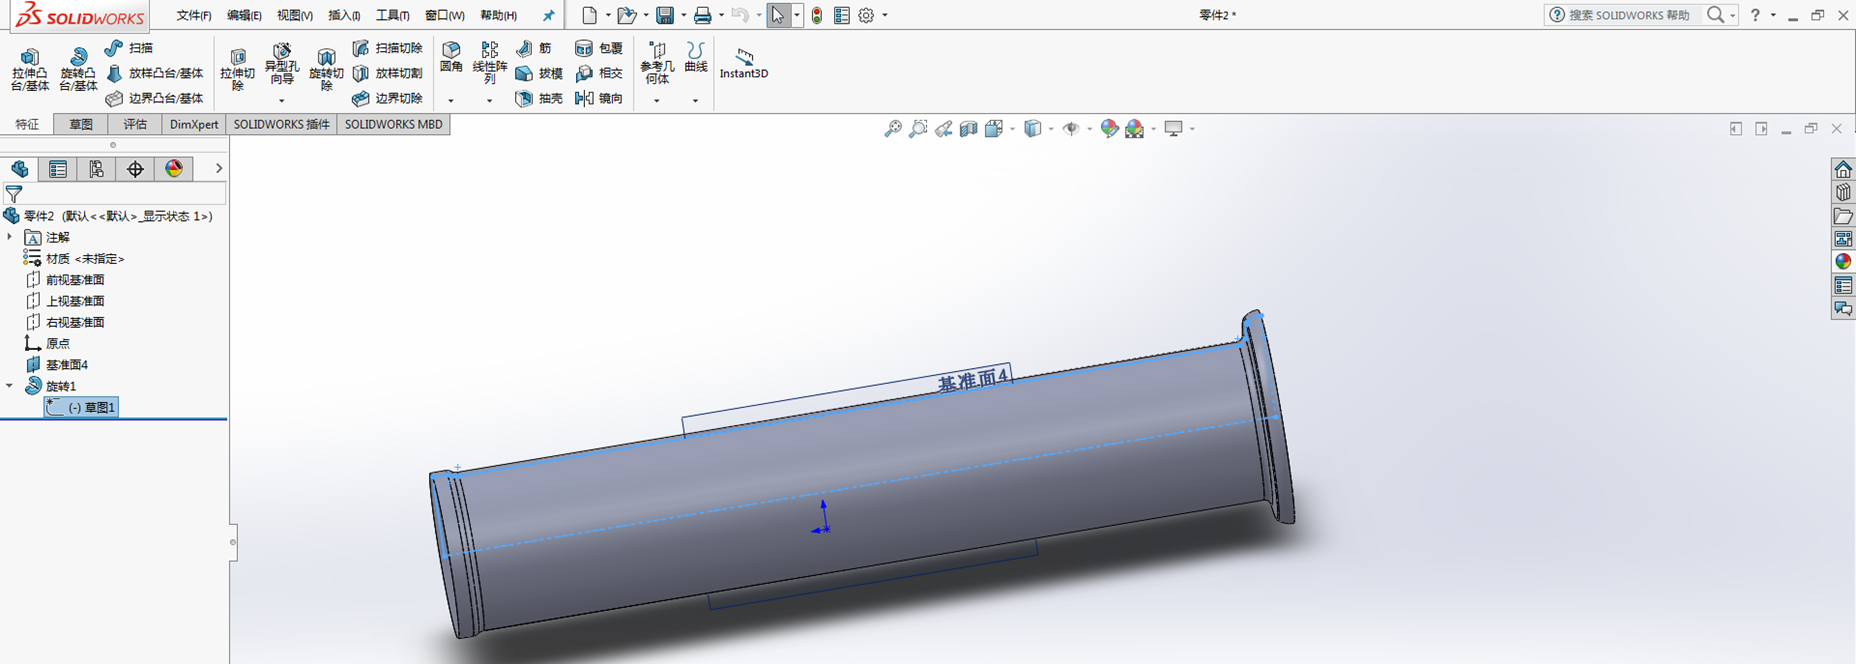Click the Zoom to Area icon
Viewport: 1856px width, 664px height.
(918, 129)
